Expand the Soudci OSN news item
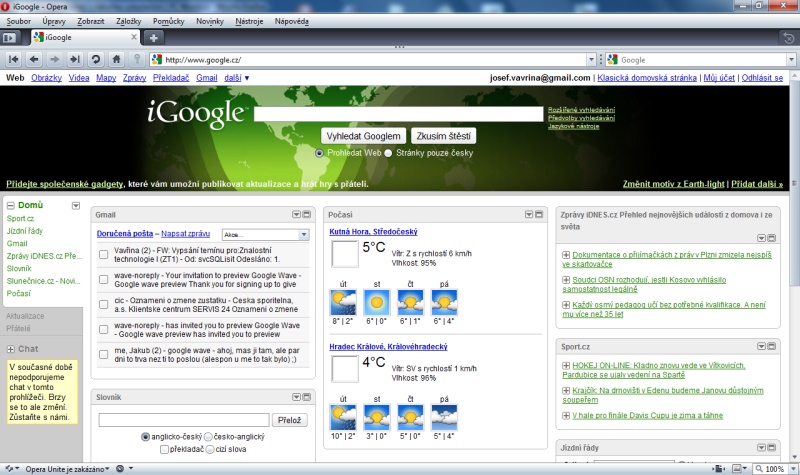Screen dimensions: 800x475 (x=566, y=280)
